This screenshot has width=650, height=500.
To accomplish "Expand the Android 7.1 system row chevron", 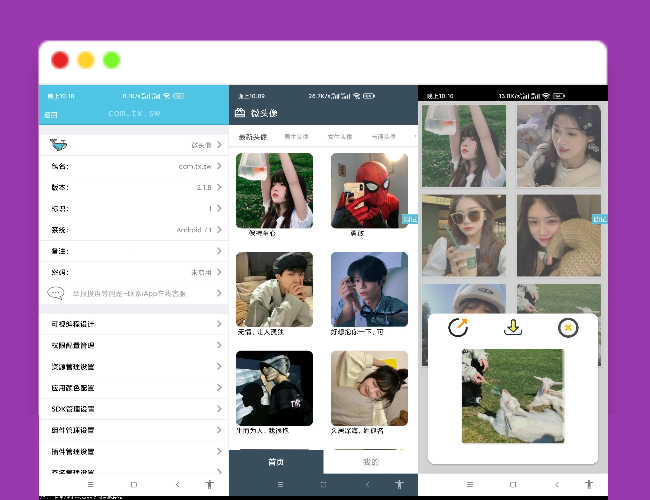I will point(219,229).
